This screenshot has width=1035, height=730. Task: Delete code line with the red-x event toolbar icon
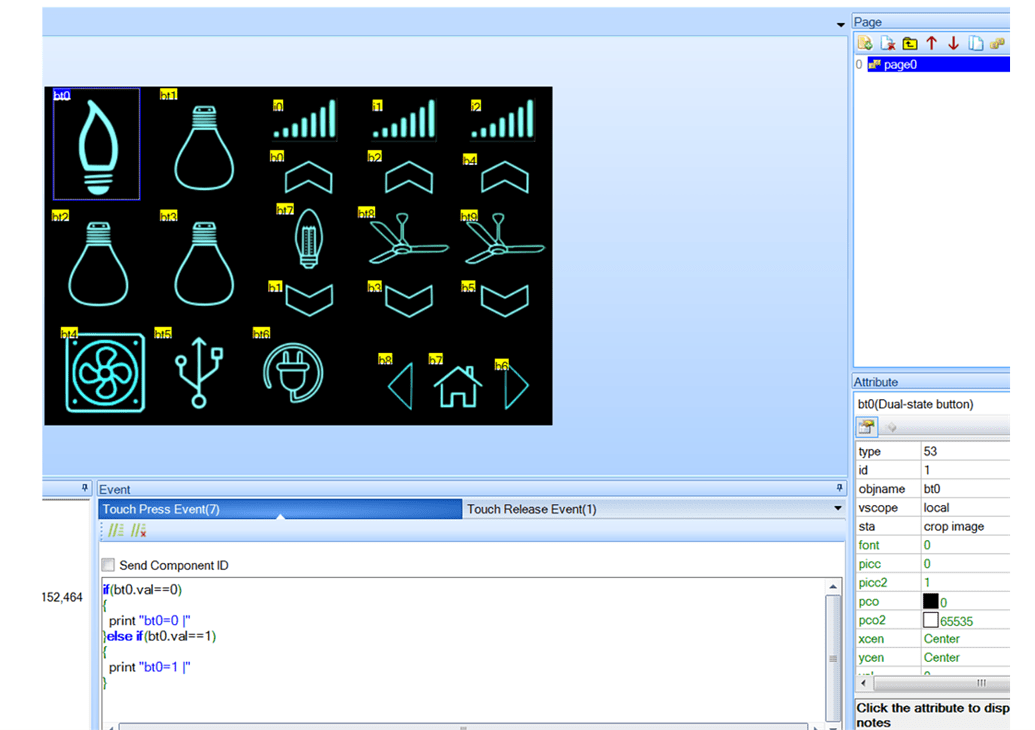[x=138, y=531]
